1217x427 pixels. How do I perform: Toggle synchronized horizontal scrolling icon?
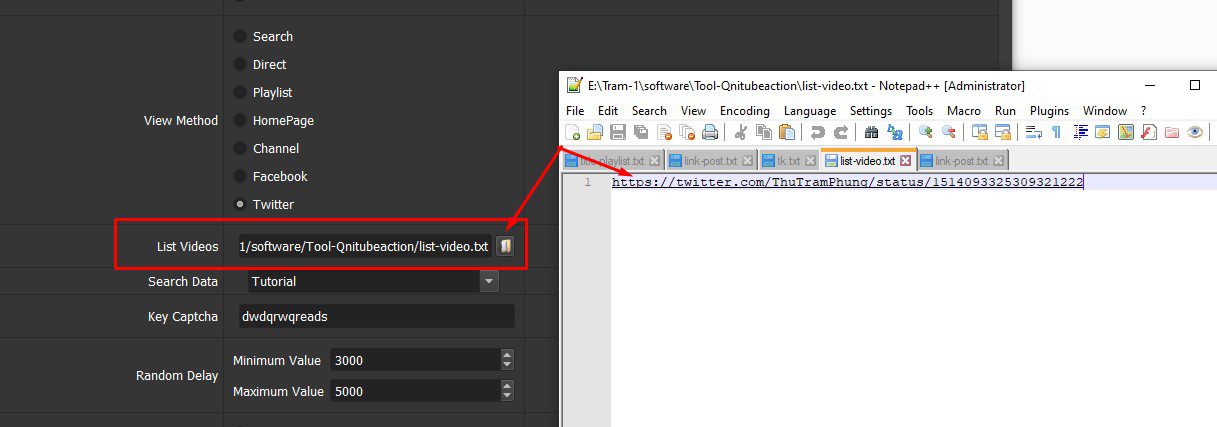[x=1003, y=132]
